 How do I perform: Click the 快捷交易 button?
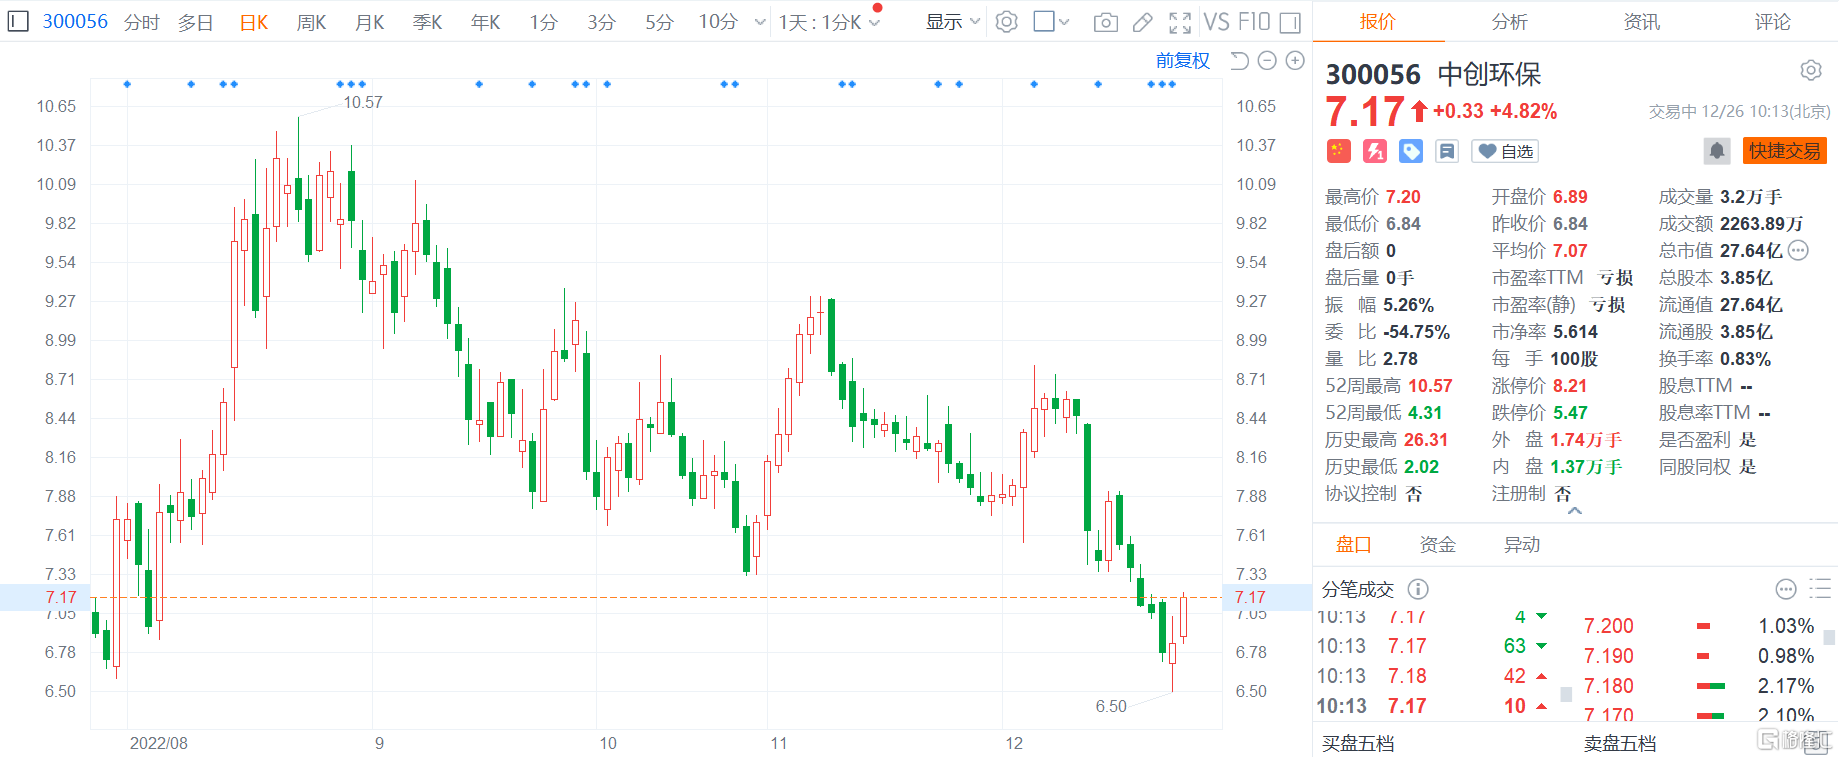click(x=1785, y=151)
